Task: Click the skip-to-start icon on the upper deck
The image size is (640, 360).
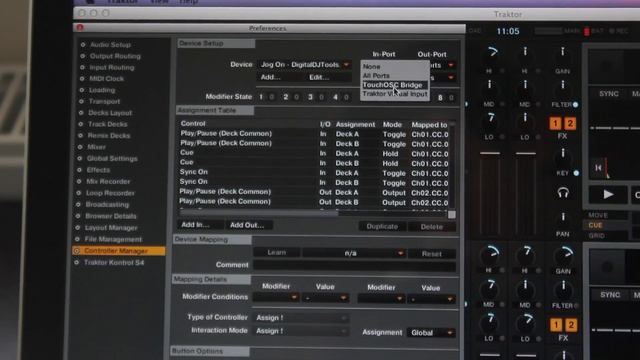Action: click(x=598, y=168)
